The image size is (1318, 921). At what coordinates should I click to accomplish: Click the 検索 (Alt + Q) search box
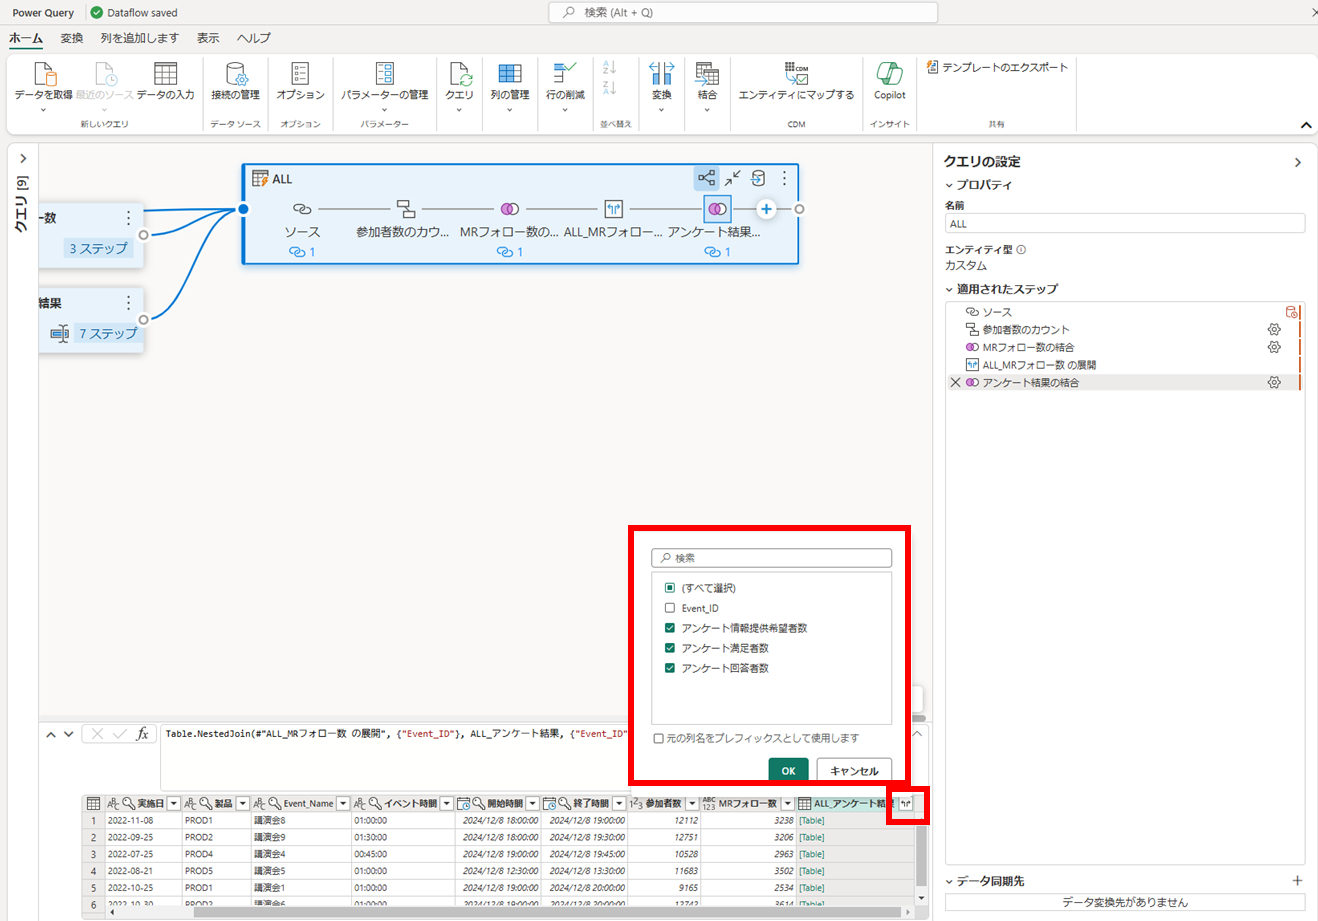point(743,12)
